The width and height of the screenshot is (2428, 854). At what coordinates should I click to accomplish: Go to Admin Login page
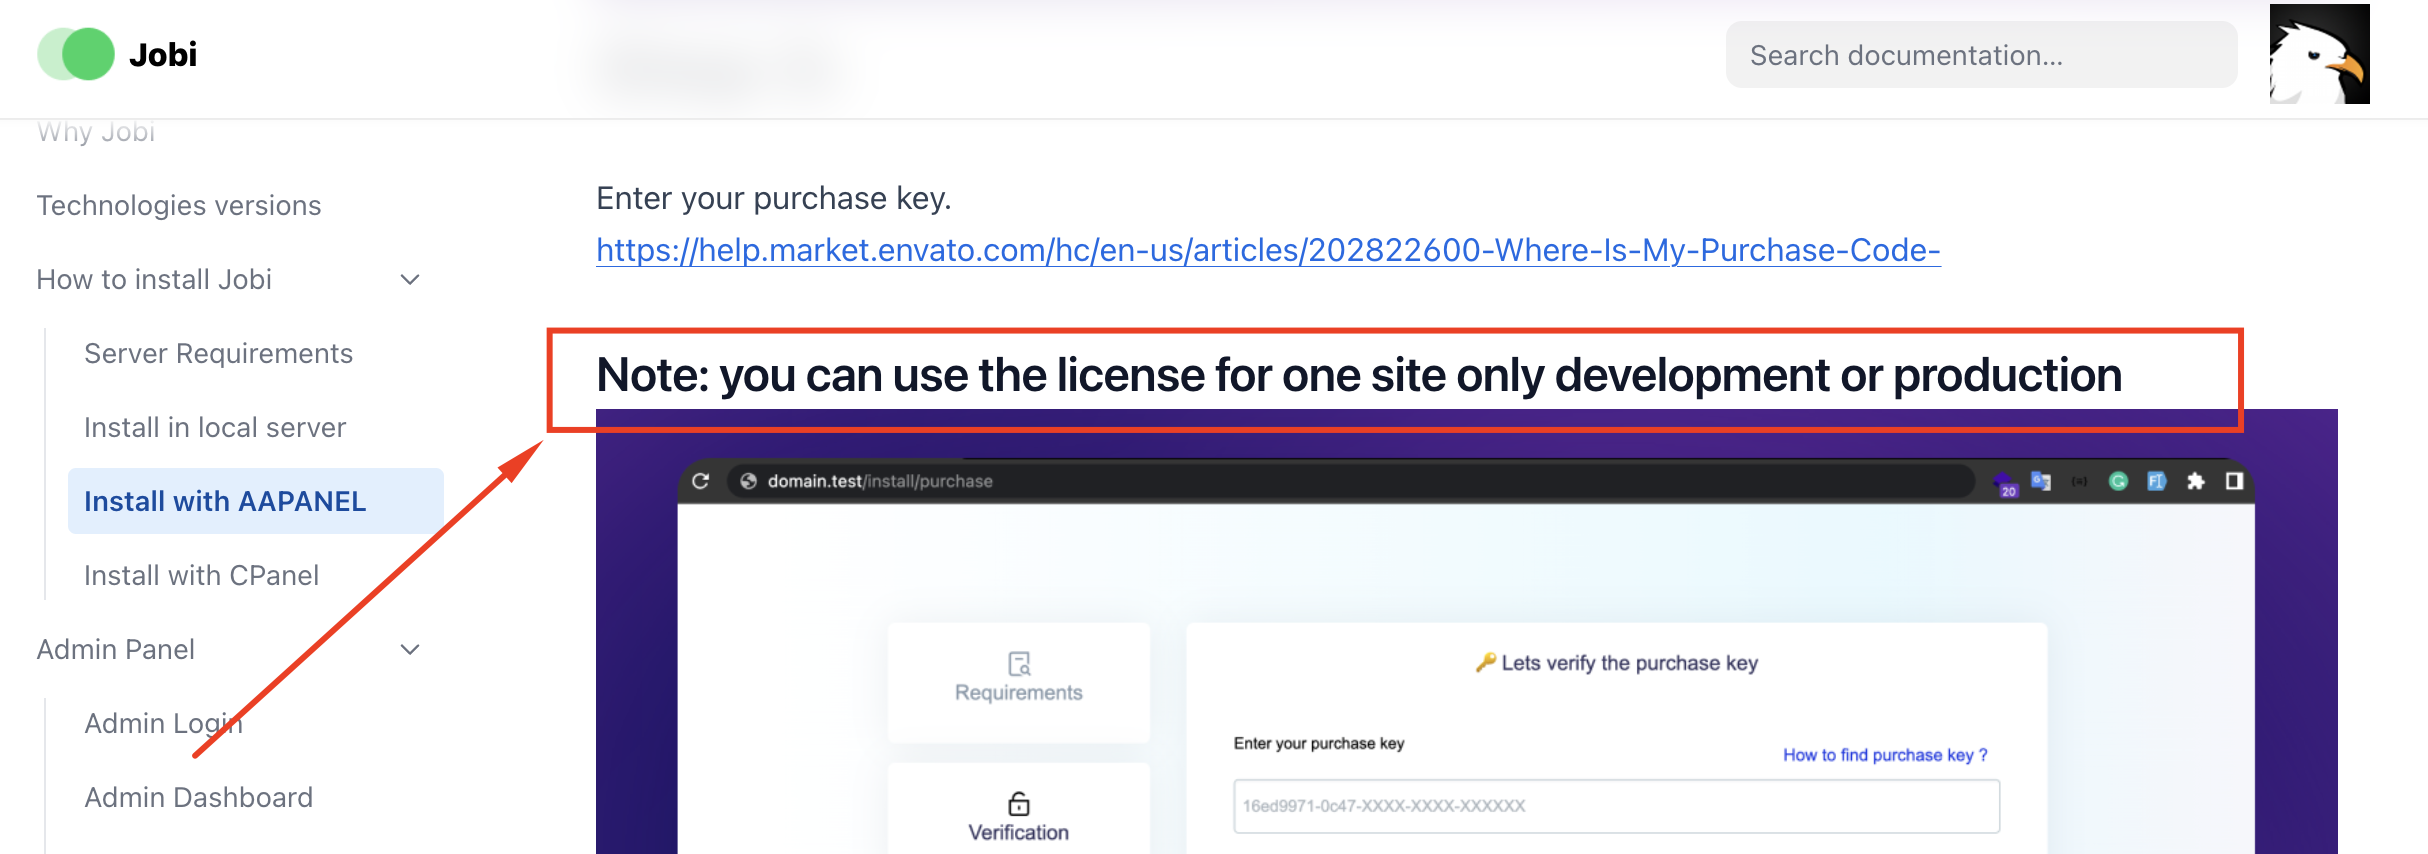pos(163,723)
